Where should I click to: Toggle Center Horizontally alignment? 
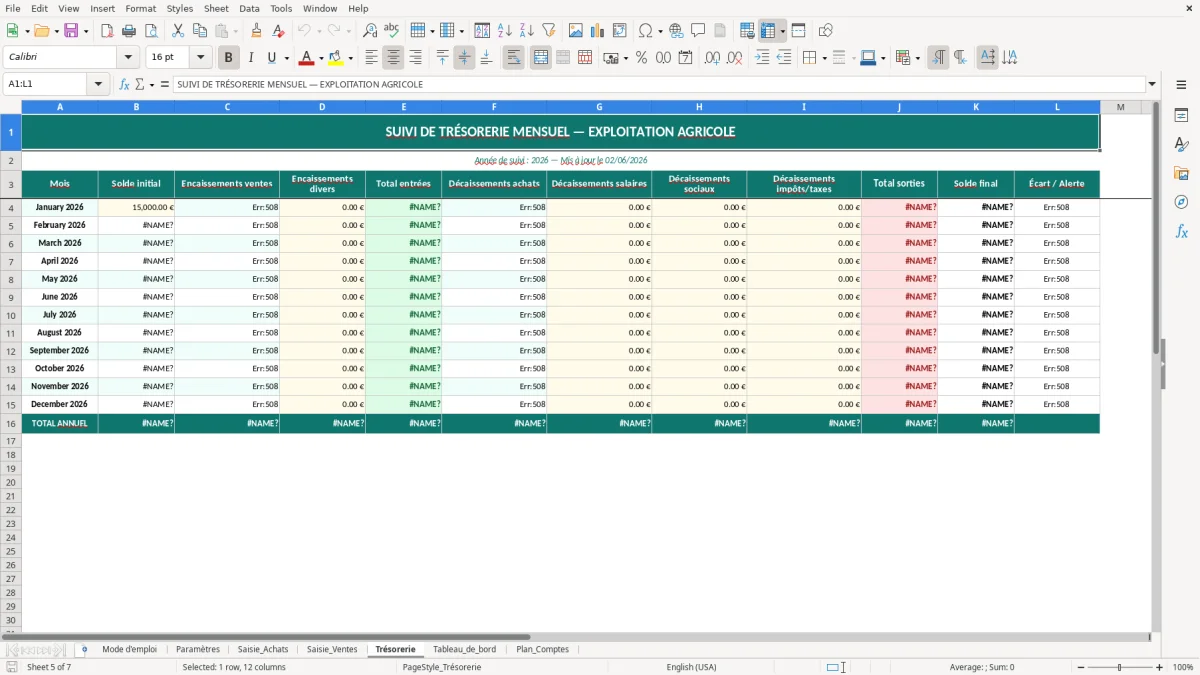click(393, 58)
